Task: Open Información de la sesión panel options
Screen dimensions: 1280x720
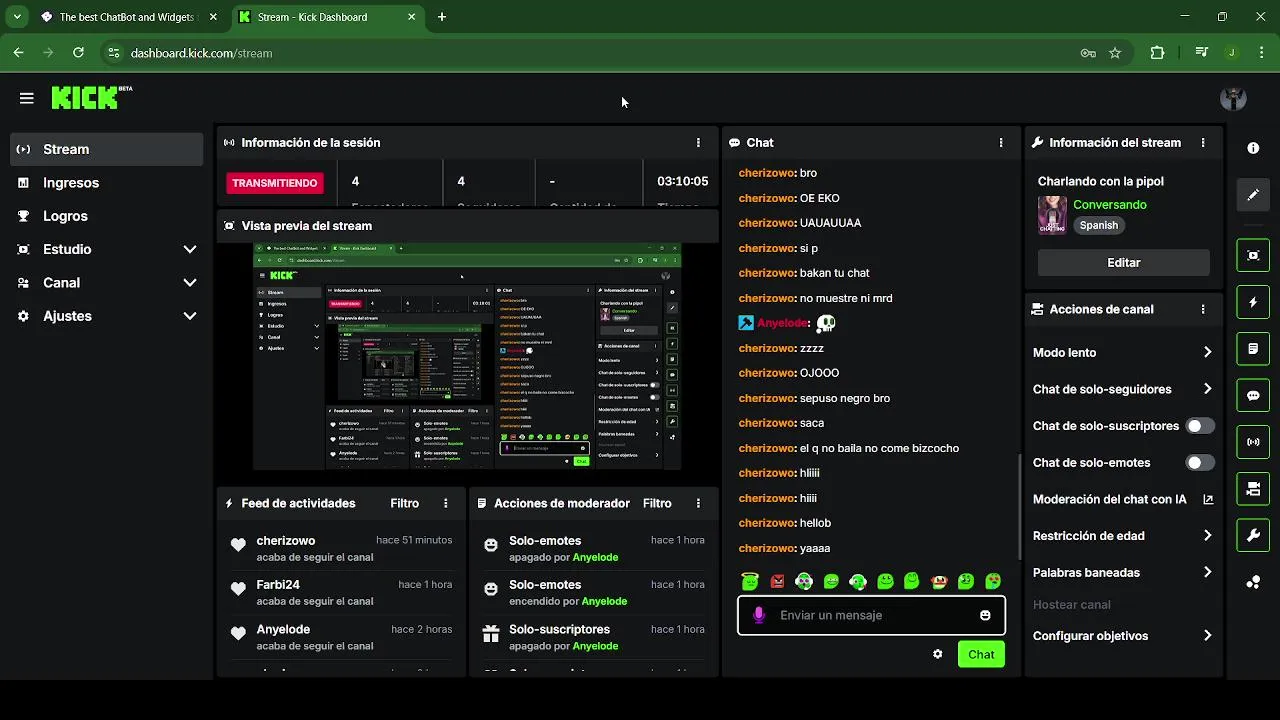Action: [698, 143]
